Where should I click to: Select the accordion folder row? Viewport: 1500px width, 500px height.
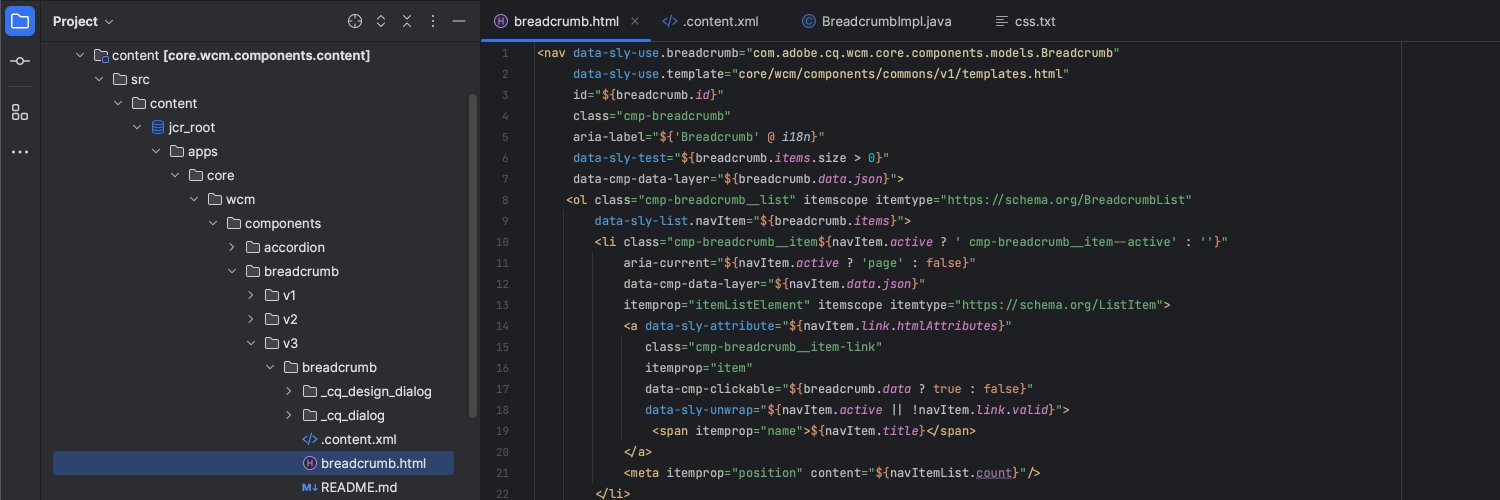253,247
